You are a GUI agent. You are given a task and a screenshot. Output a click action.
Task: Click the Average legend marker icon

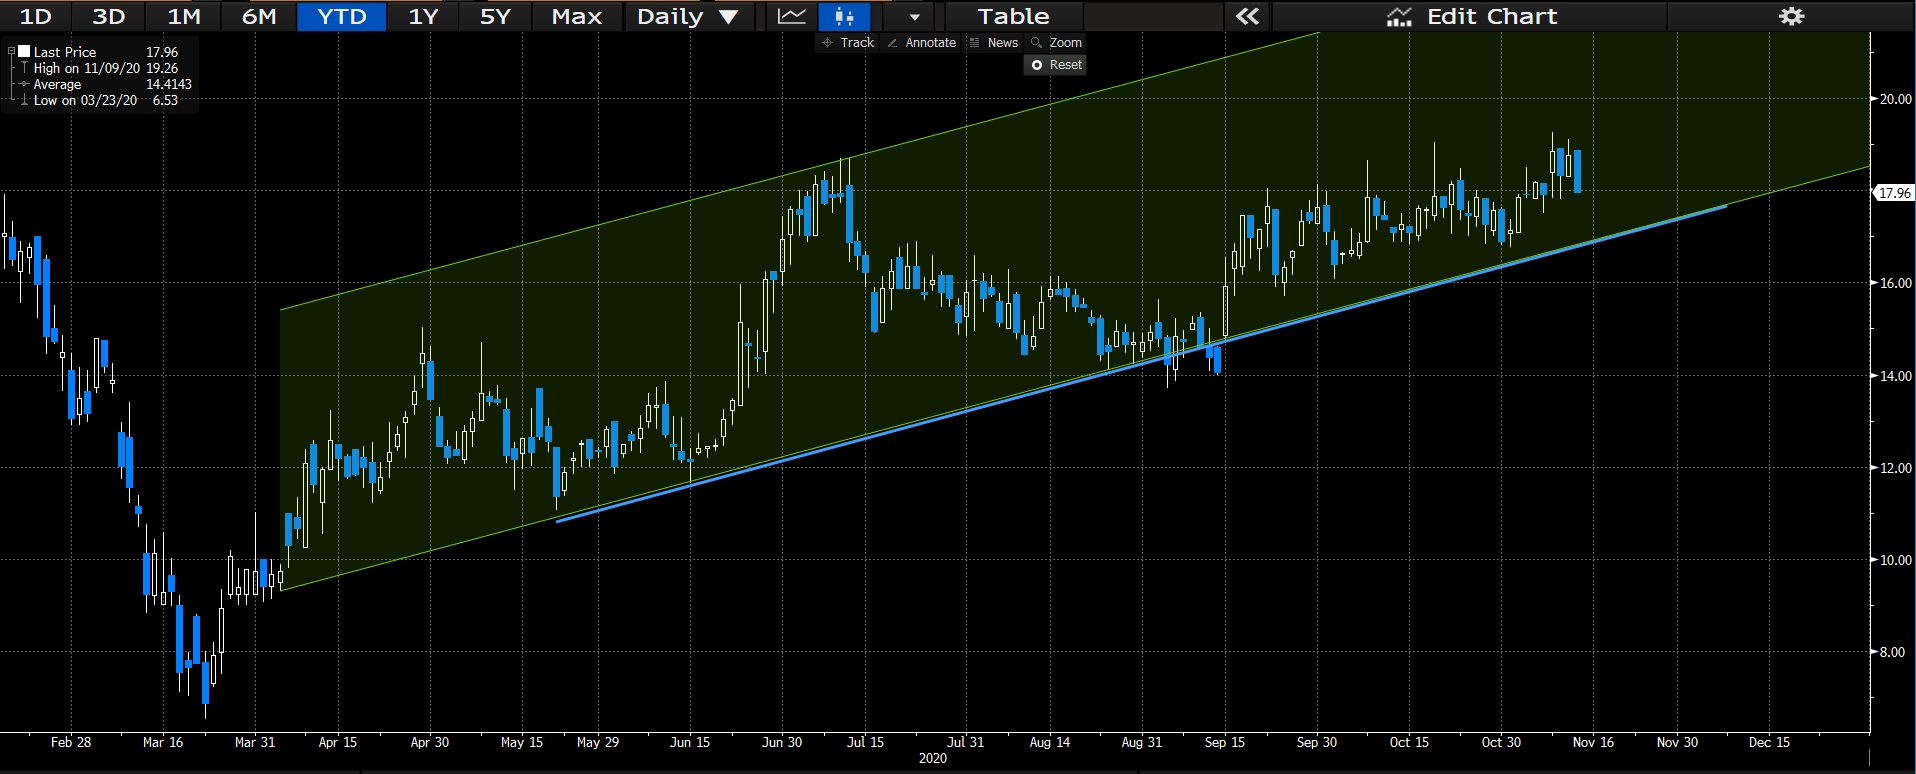[24, 84]
